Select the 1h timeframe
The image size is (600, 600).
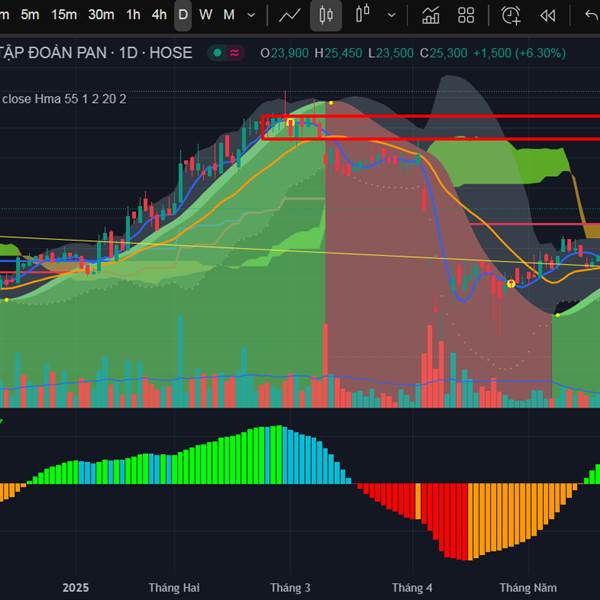[133, 15]
